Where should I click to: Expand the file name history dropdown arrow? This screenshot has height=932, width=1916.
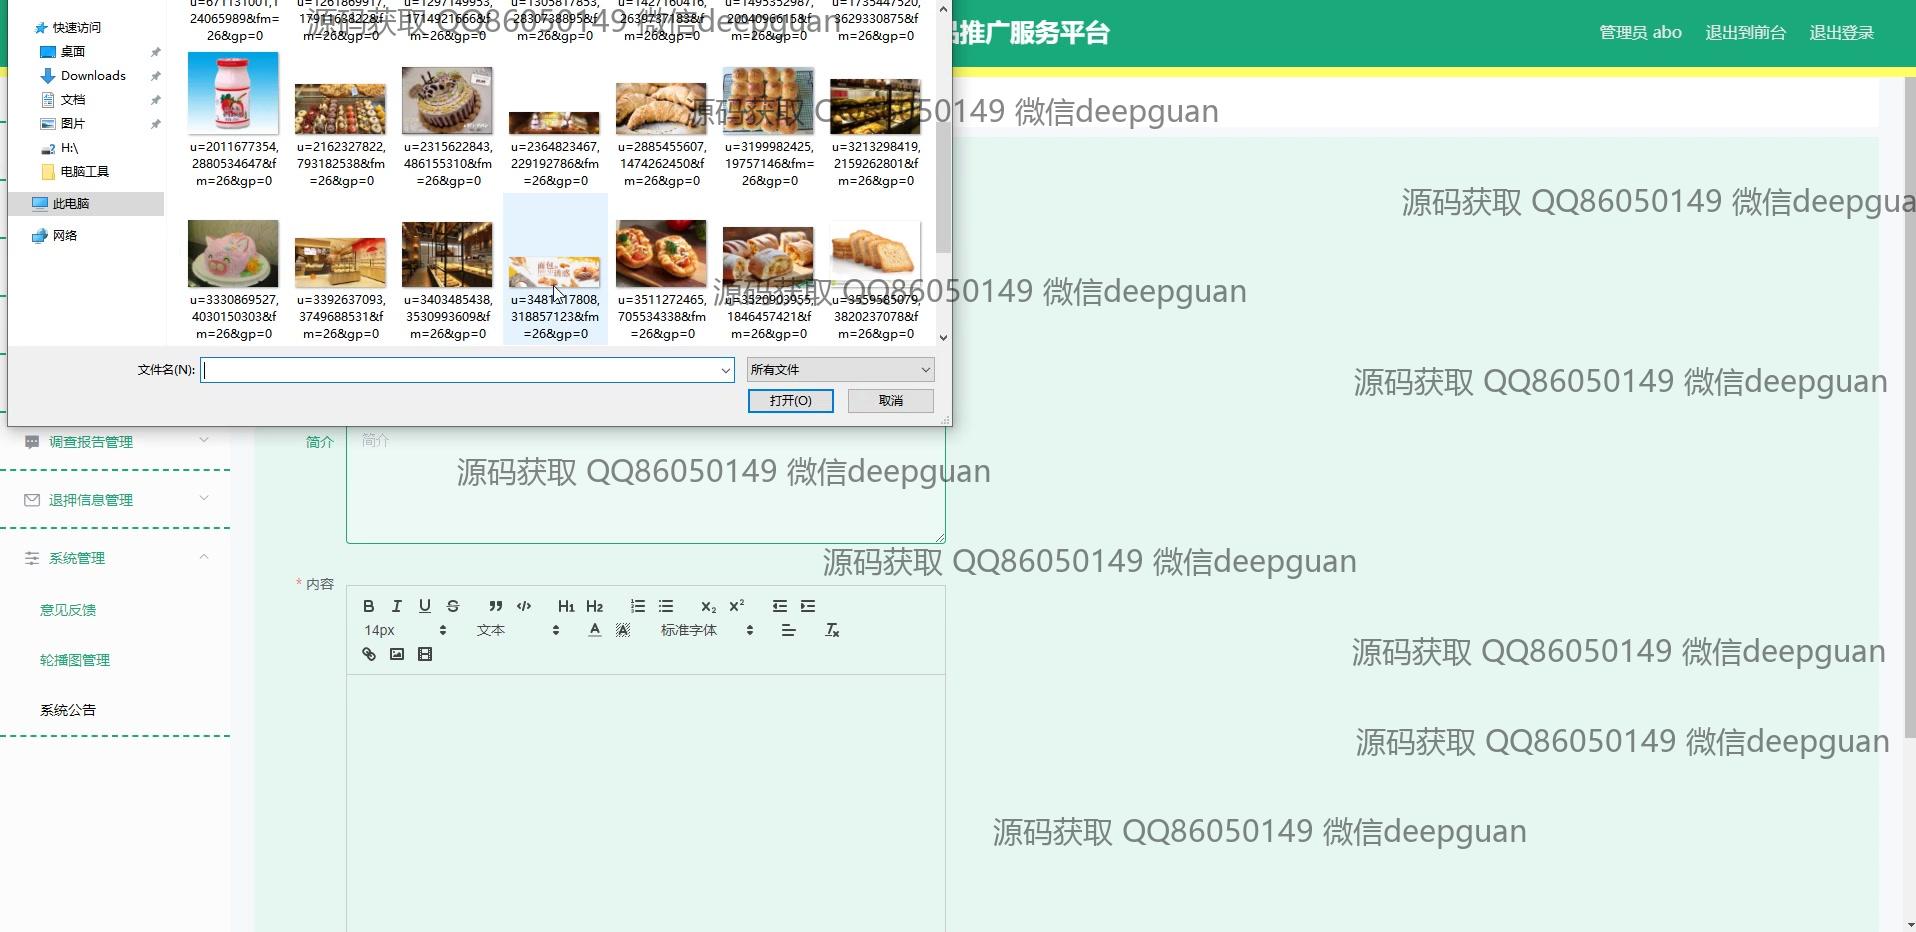(725, 370)
